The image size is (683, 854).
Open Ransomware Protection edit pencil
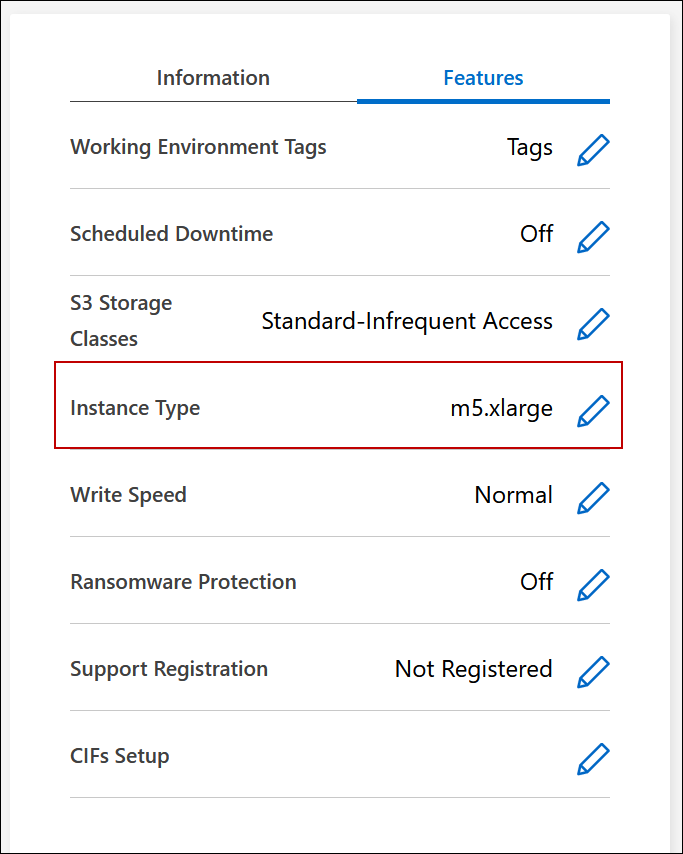593,583
